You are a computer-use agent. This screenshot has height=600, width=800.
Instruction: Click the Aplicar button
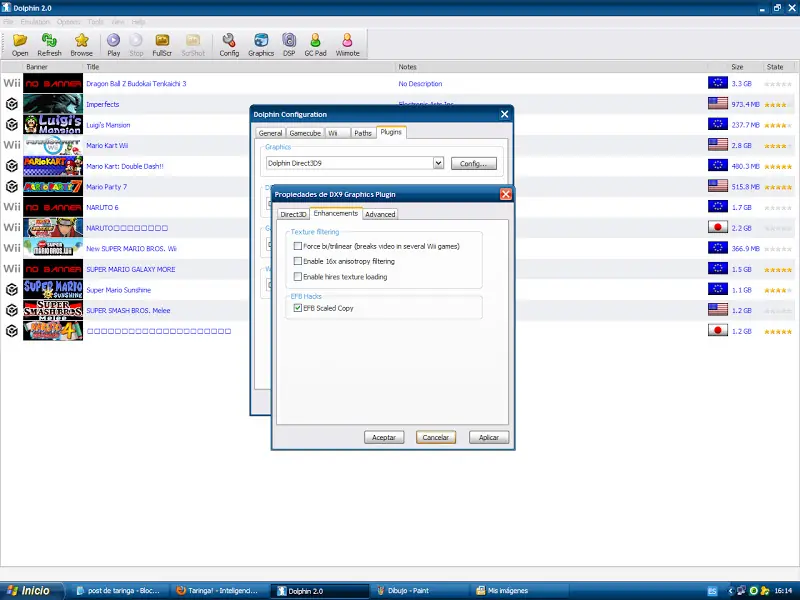(489, 437)
